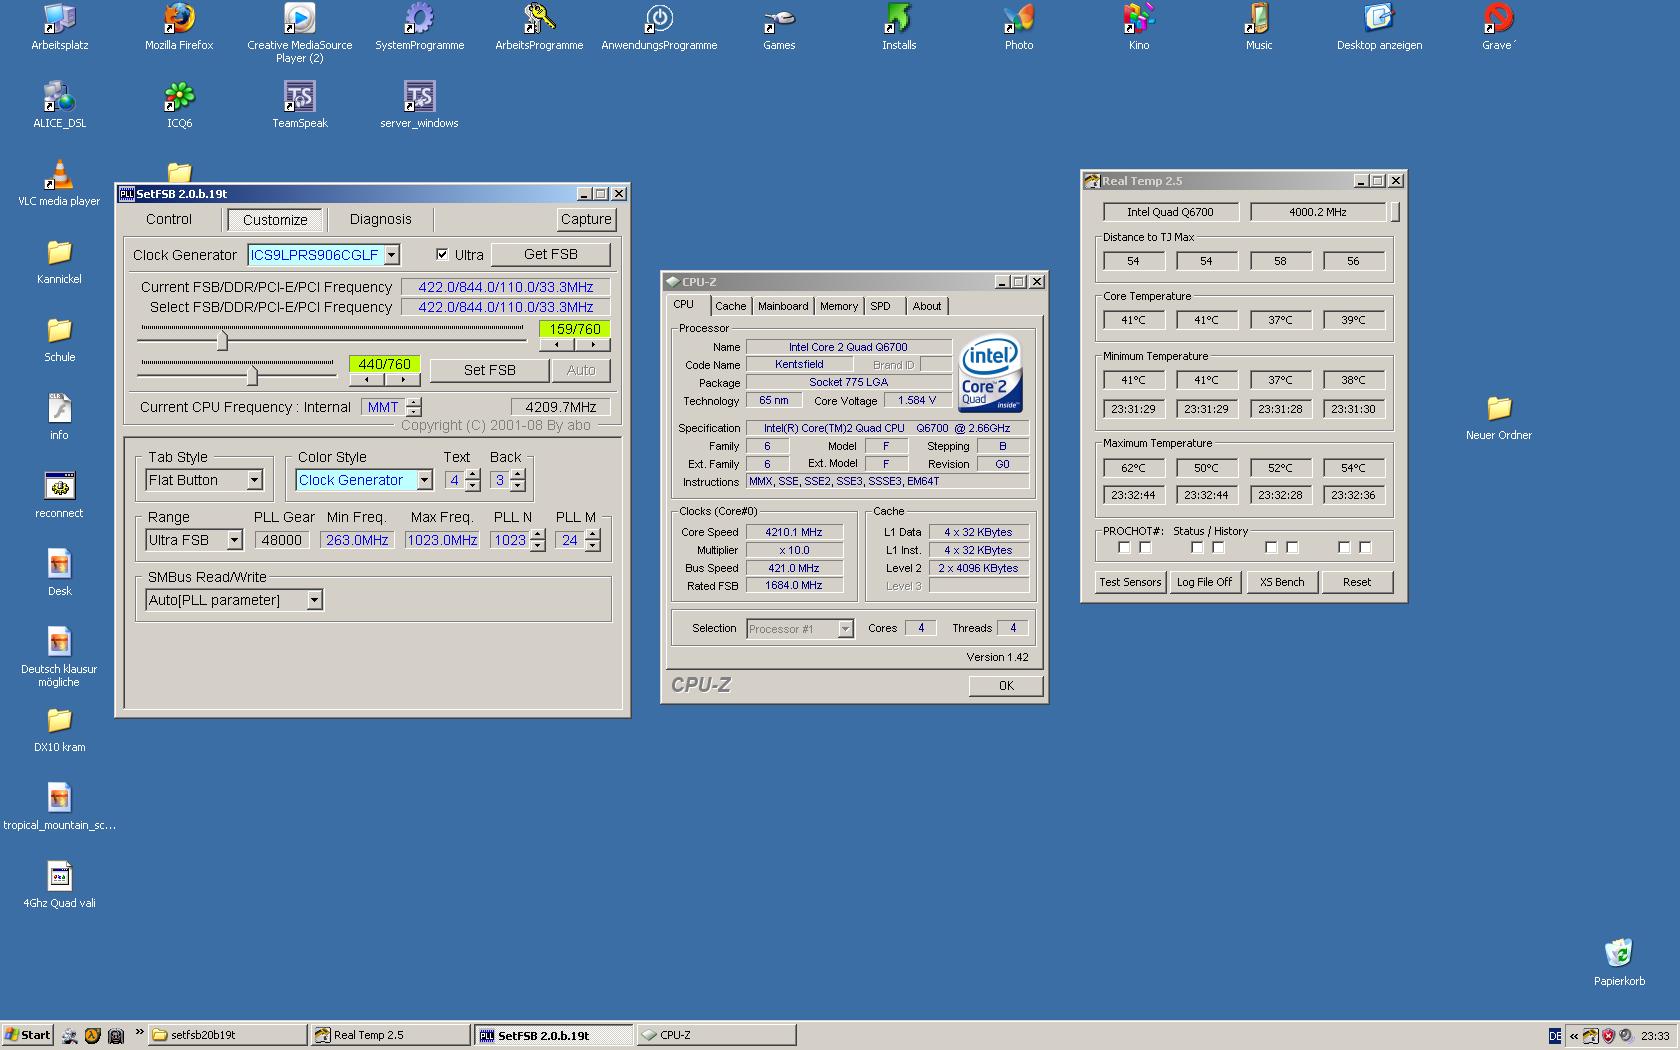Open the Games desktop shortcut
The image size is (1680, 1050).
[779, 26]
